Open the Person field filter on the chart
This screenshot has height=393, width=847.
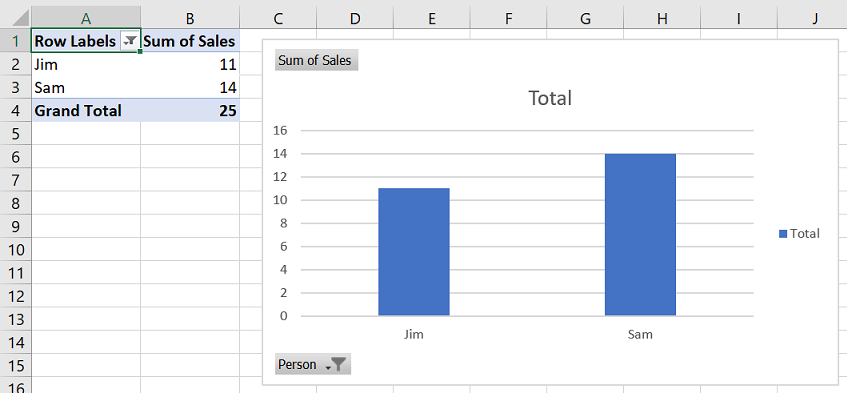click(x=313, y=364)
